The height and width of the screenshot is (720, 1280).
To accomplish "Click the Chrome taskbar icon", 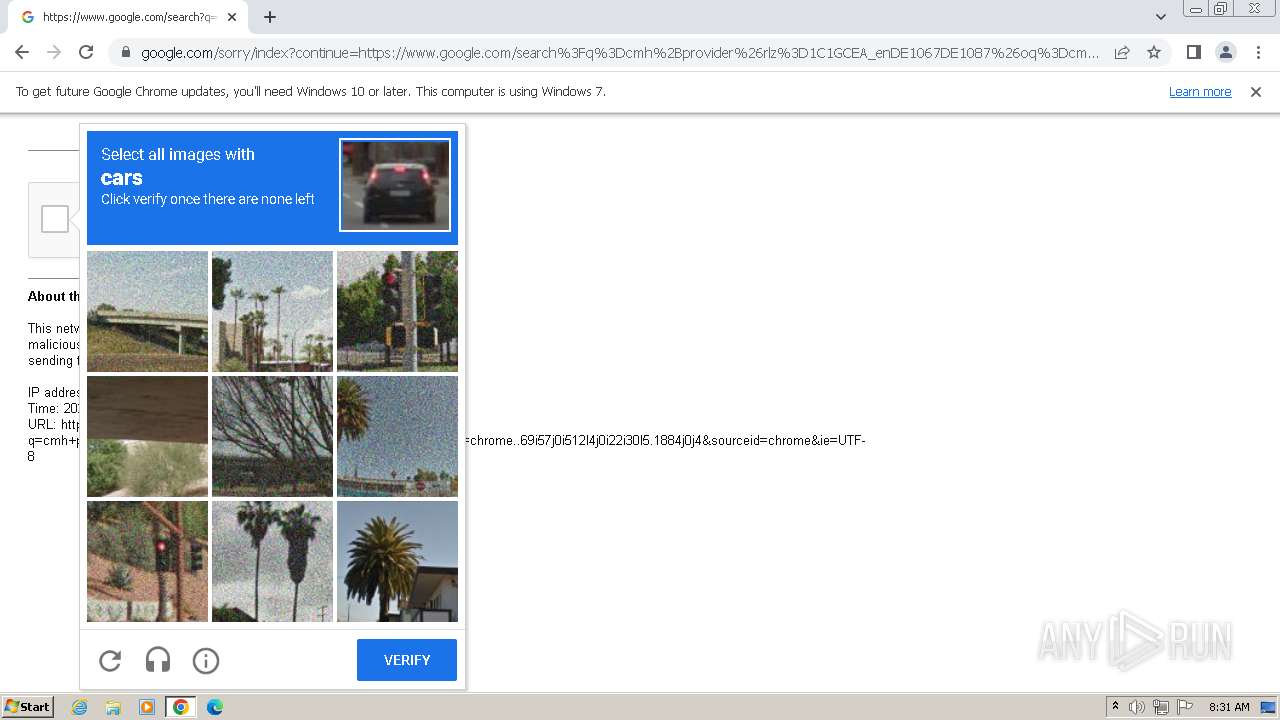I will click(181, 707).
